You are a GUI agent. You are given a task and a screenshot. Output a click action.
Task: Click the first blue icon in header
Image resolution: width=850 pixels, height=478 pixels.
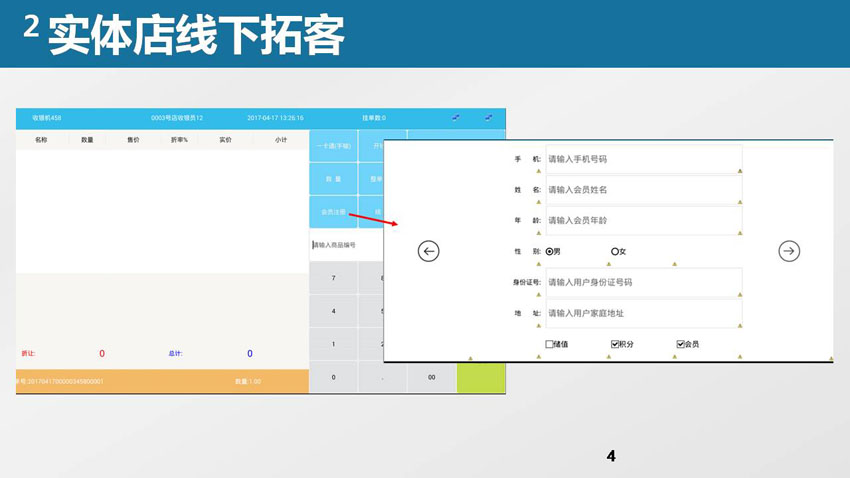click(x=456, y=118)
